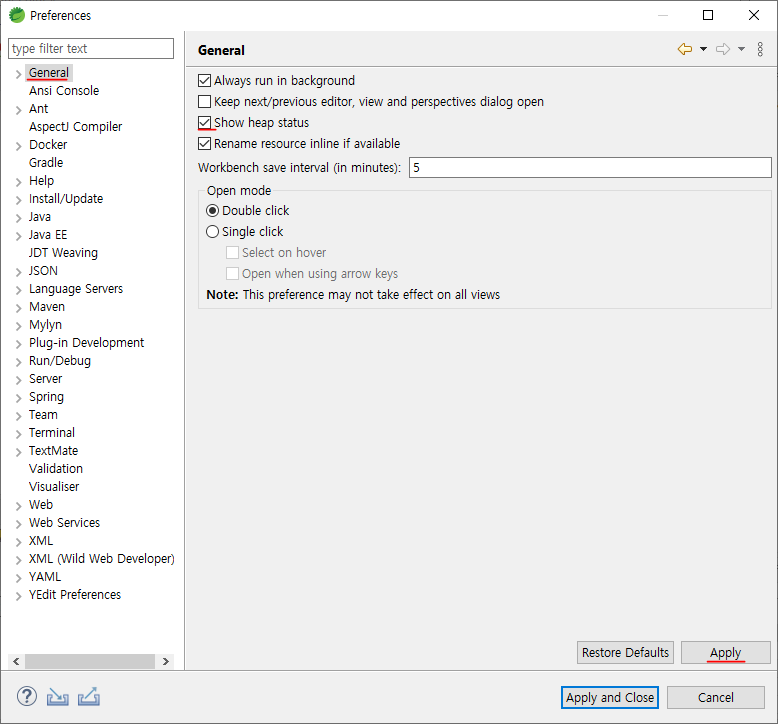Click the back navigation arrow icon

pyautogui.click(x=685, y=49)
